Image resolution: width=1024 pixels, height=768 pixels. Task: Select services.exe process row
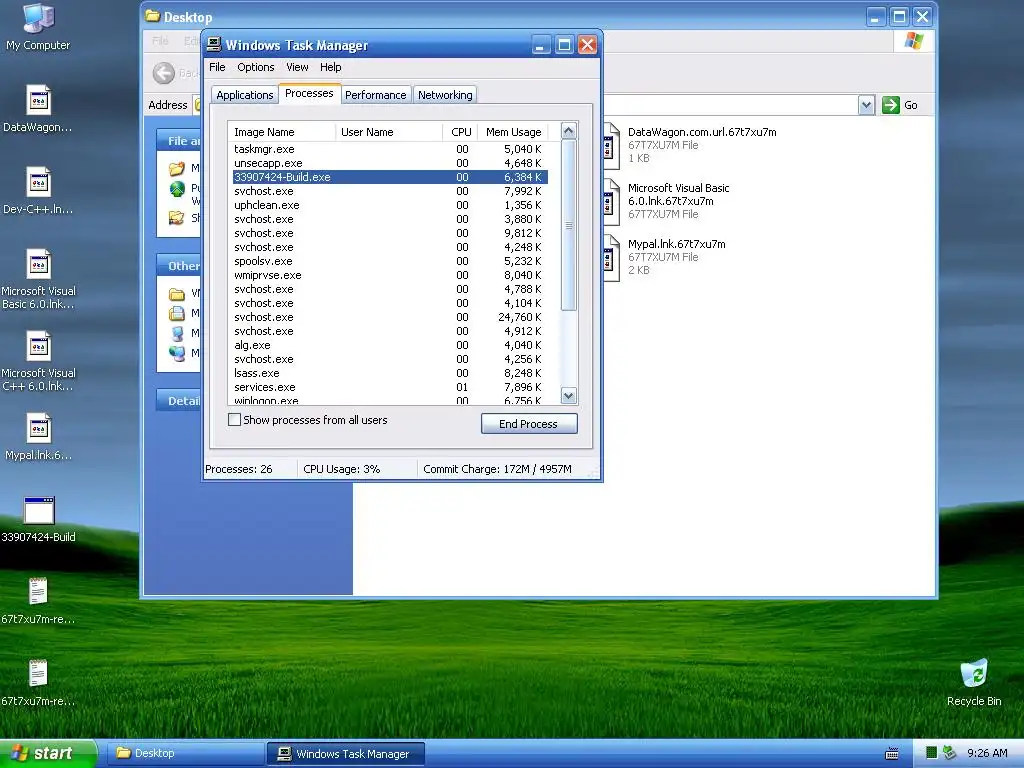(x=390, y=387)
